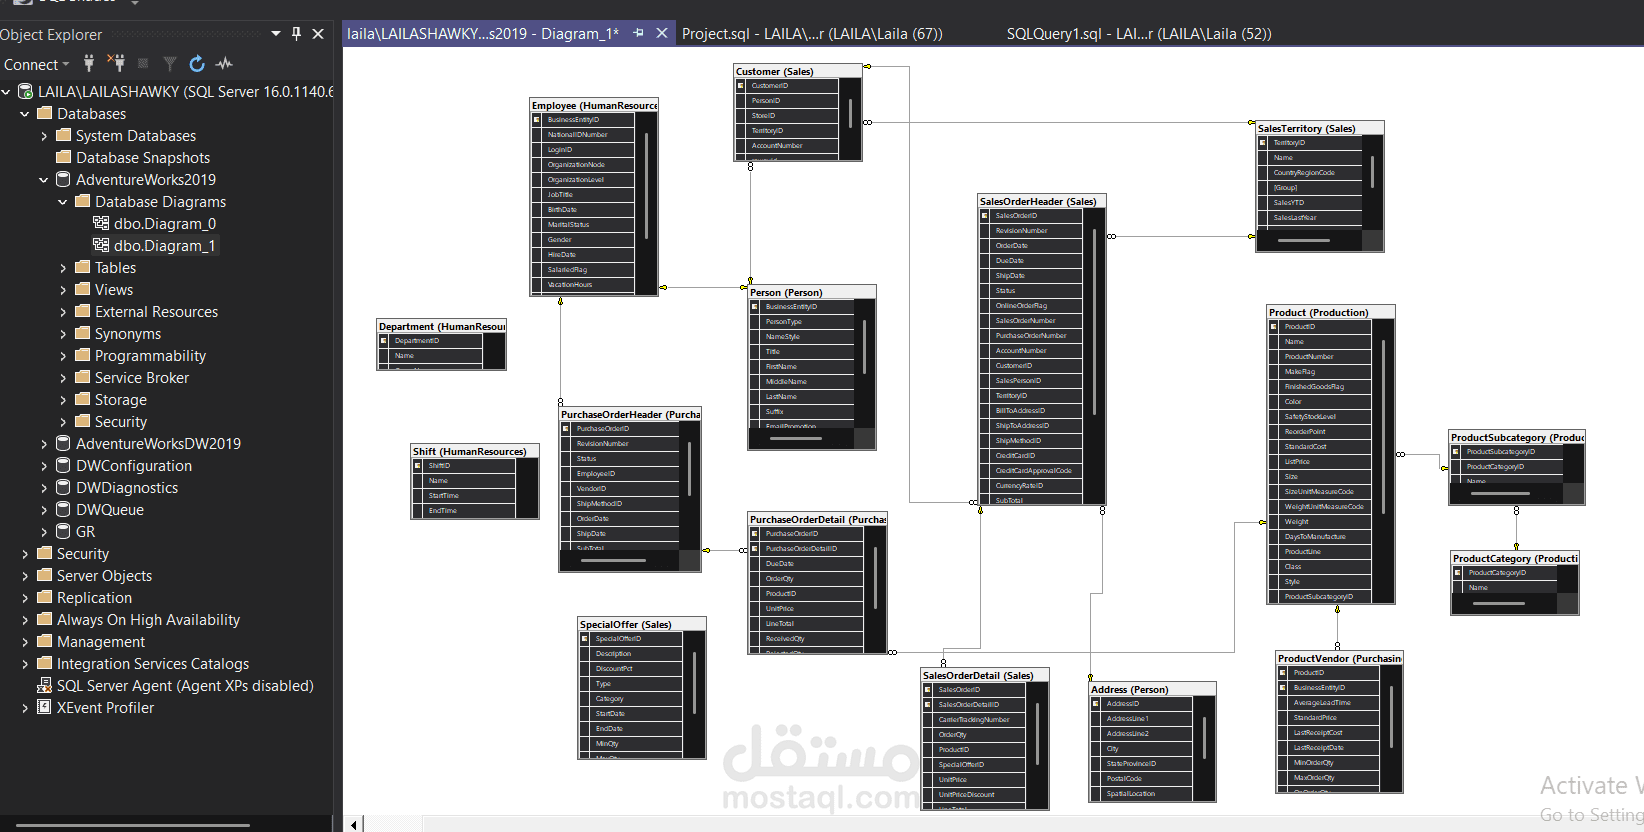Click the Replication folder icon
The image size is (1644, 832).
[x=44, y=597]
